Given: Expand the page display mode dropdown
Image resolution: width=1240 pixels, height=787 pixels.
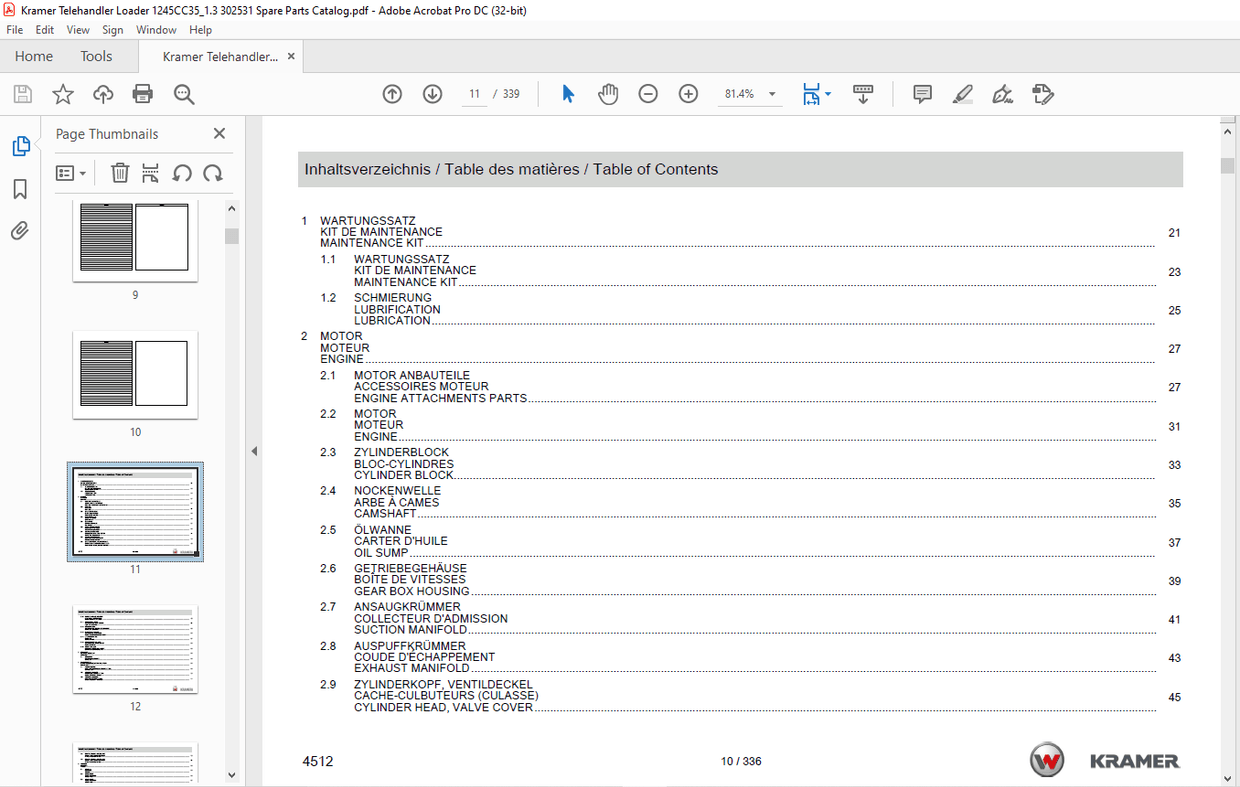Looking at the screenshot, I should 827,93.
